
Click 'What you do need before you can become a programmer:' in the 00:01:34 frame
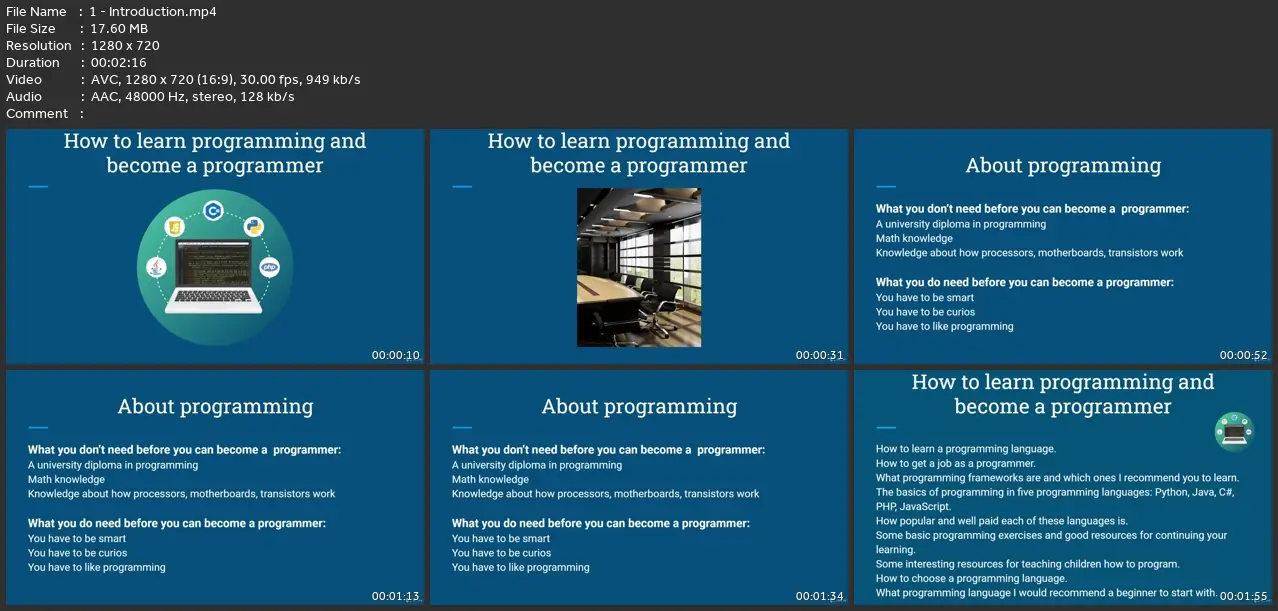click(601, 523)
